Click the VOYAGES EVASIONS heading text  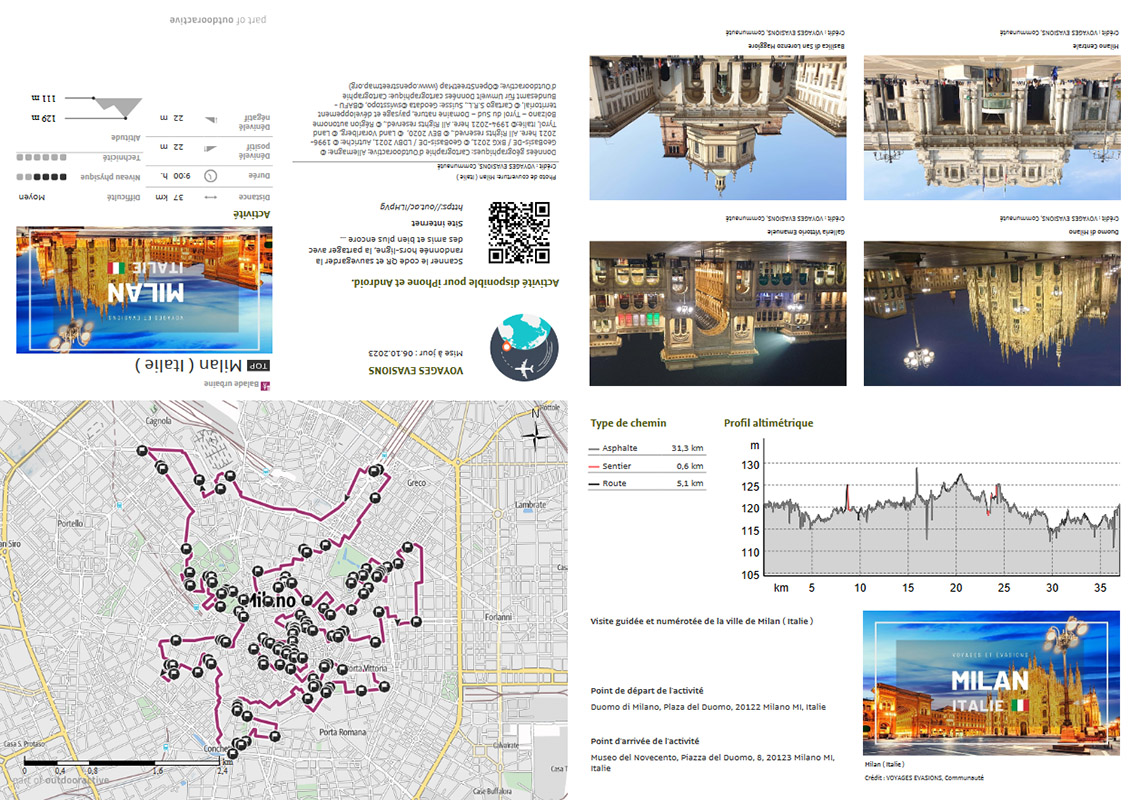click(415, 370)
